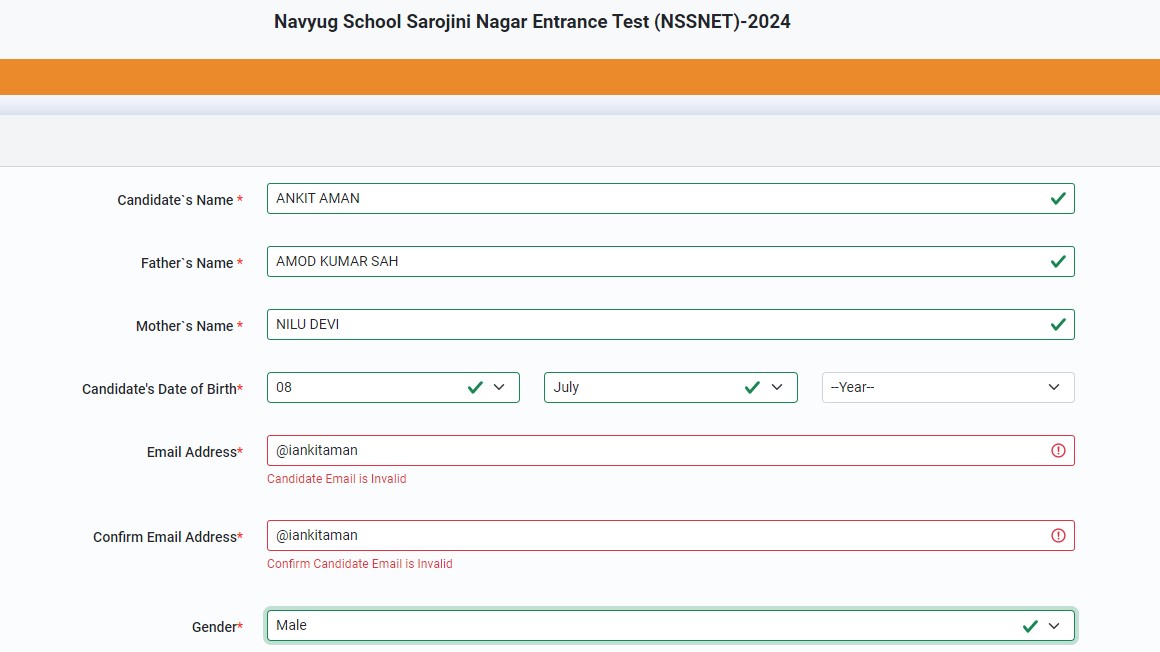Click the error exclamation icon on Email Address
Viewport: 1160px width, 652px height.
(x=1058, y=450)
